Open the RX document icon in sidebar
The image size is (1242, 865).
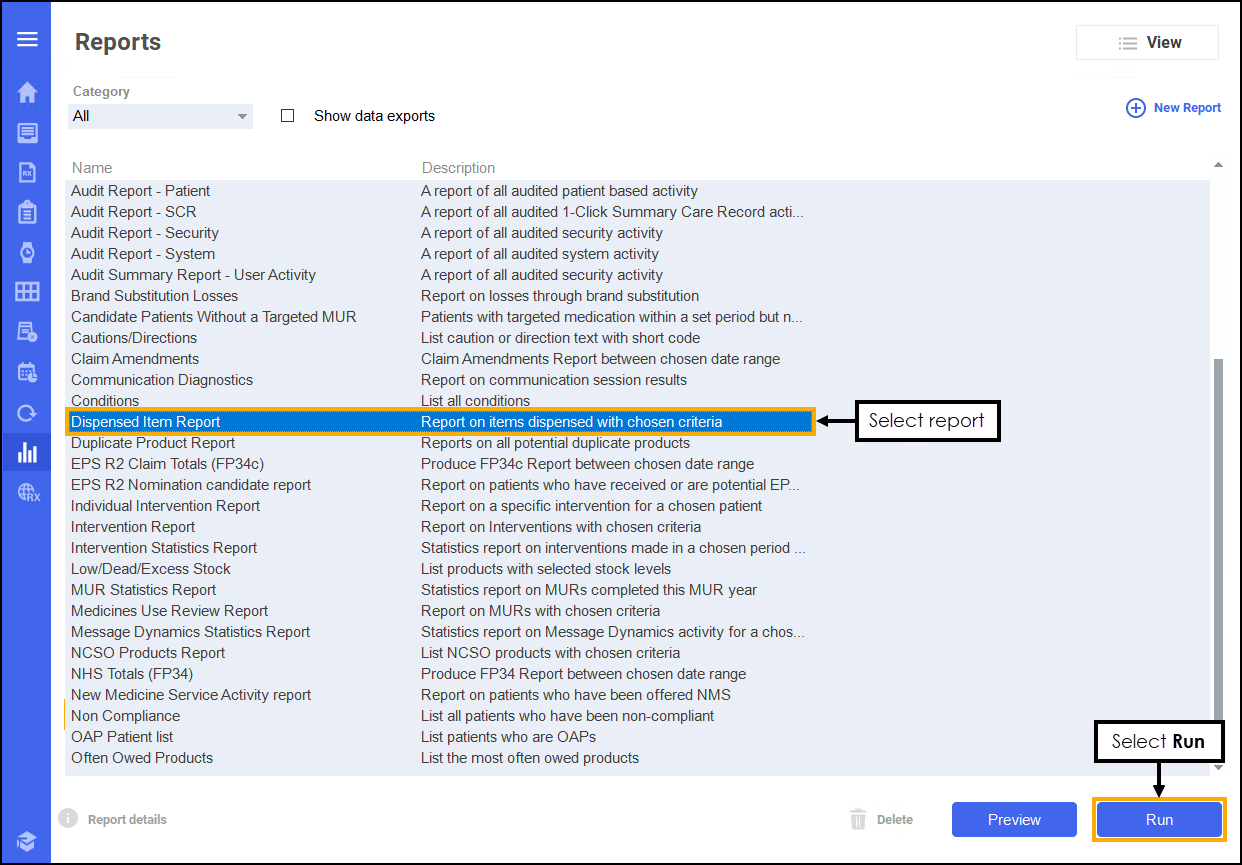(x=27, y=172)
